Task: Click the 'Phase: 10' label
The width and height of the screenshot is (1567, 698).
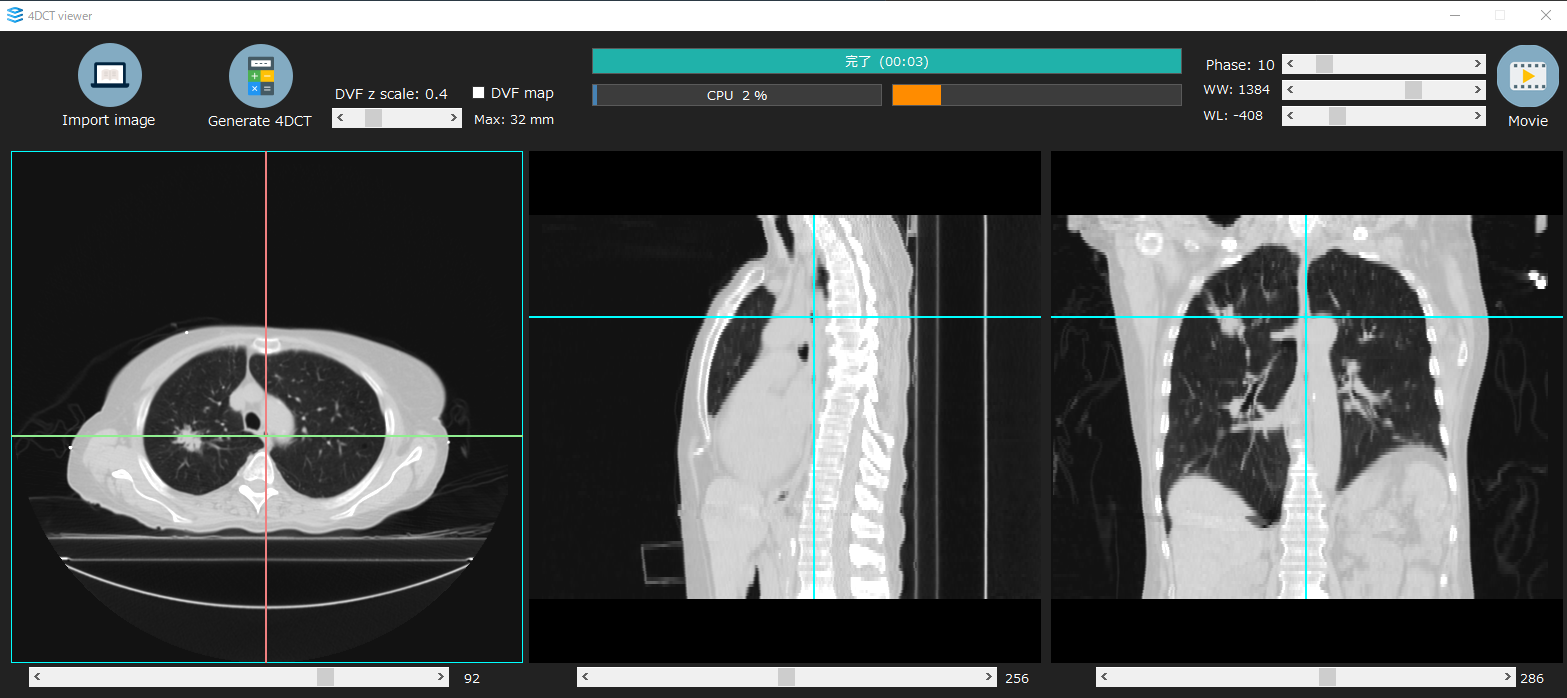Action: point(1240,65)
